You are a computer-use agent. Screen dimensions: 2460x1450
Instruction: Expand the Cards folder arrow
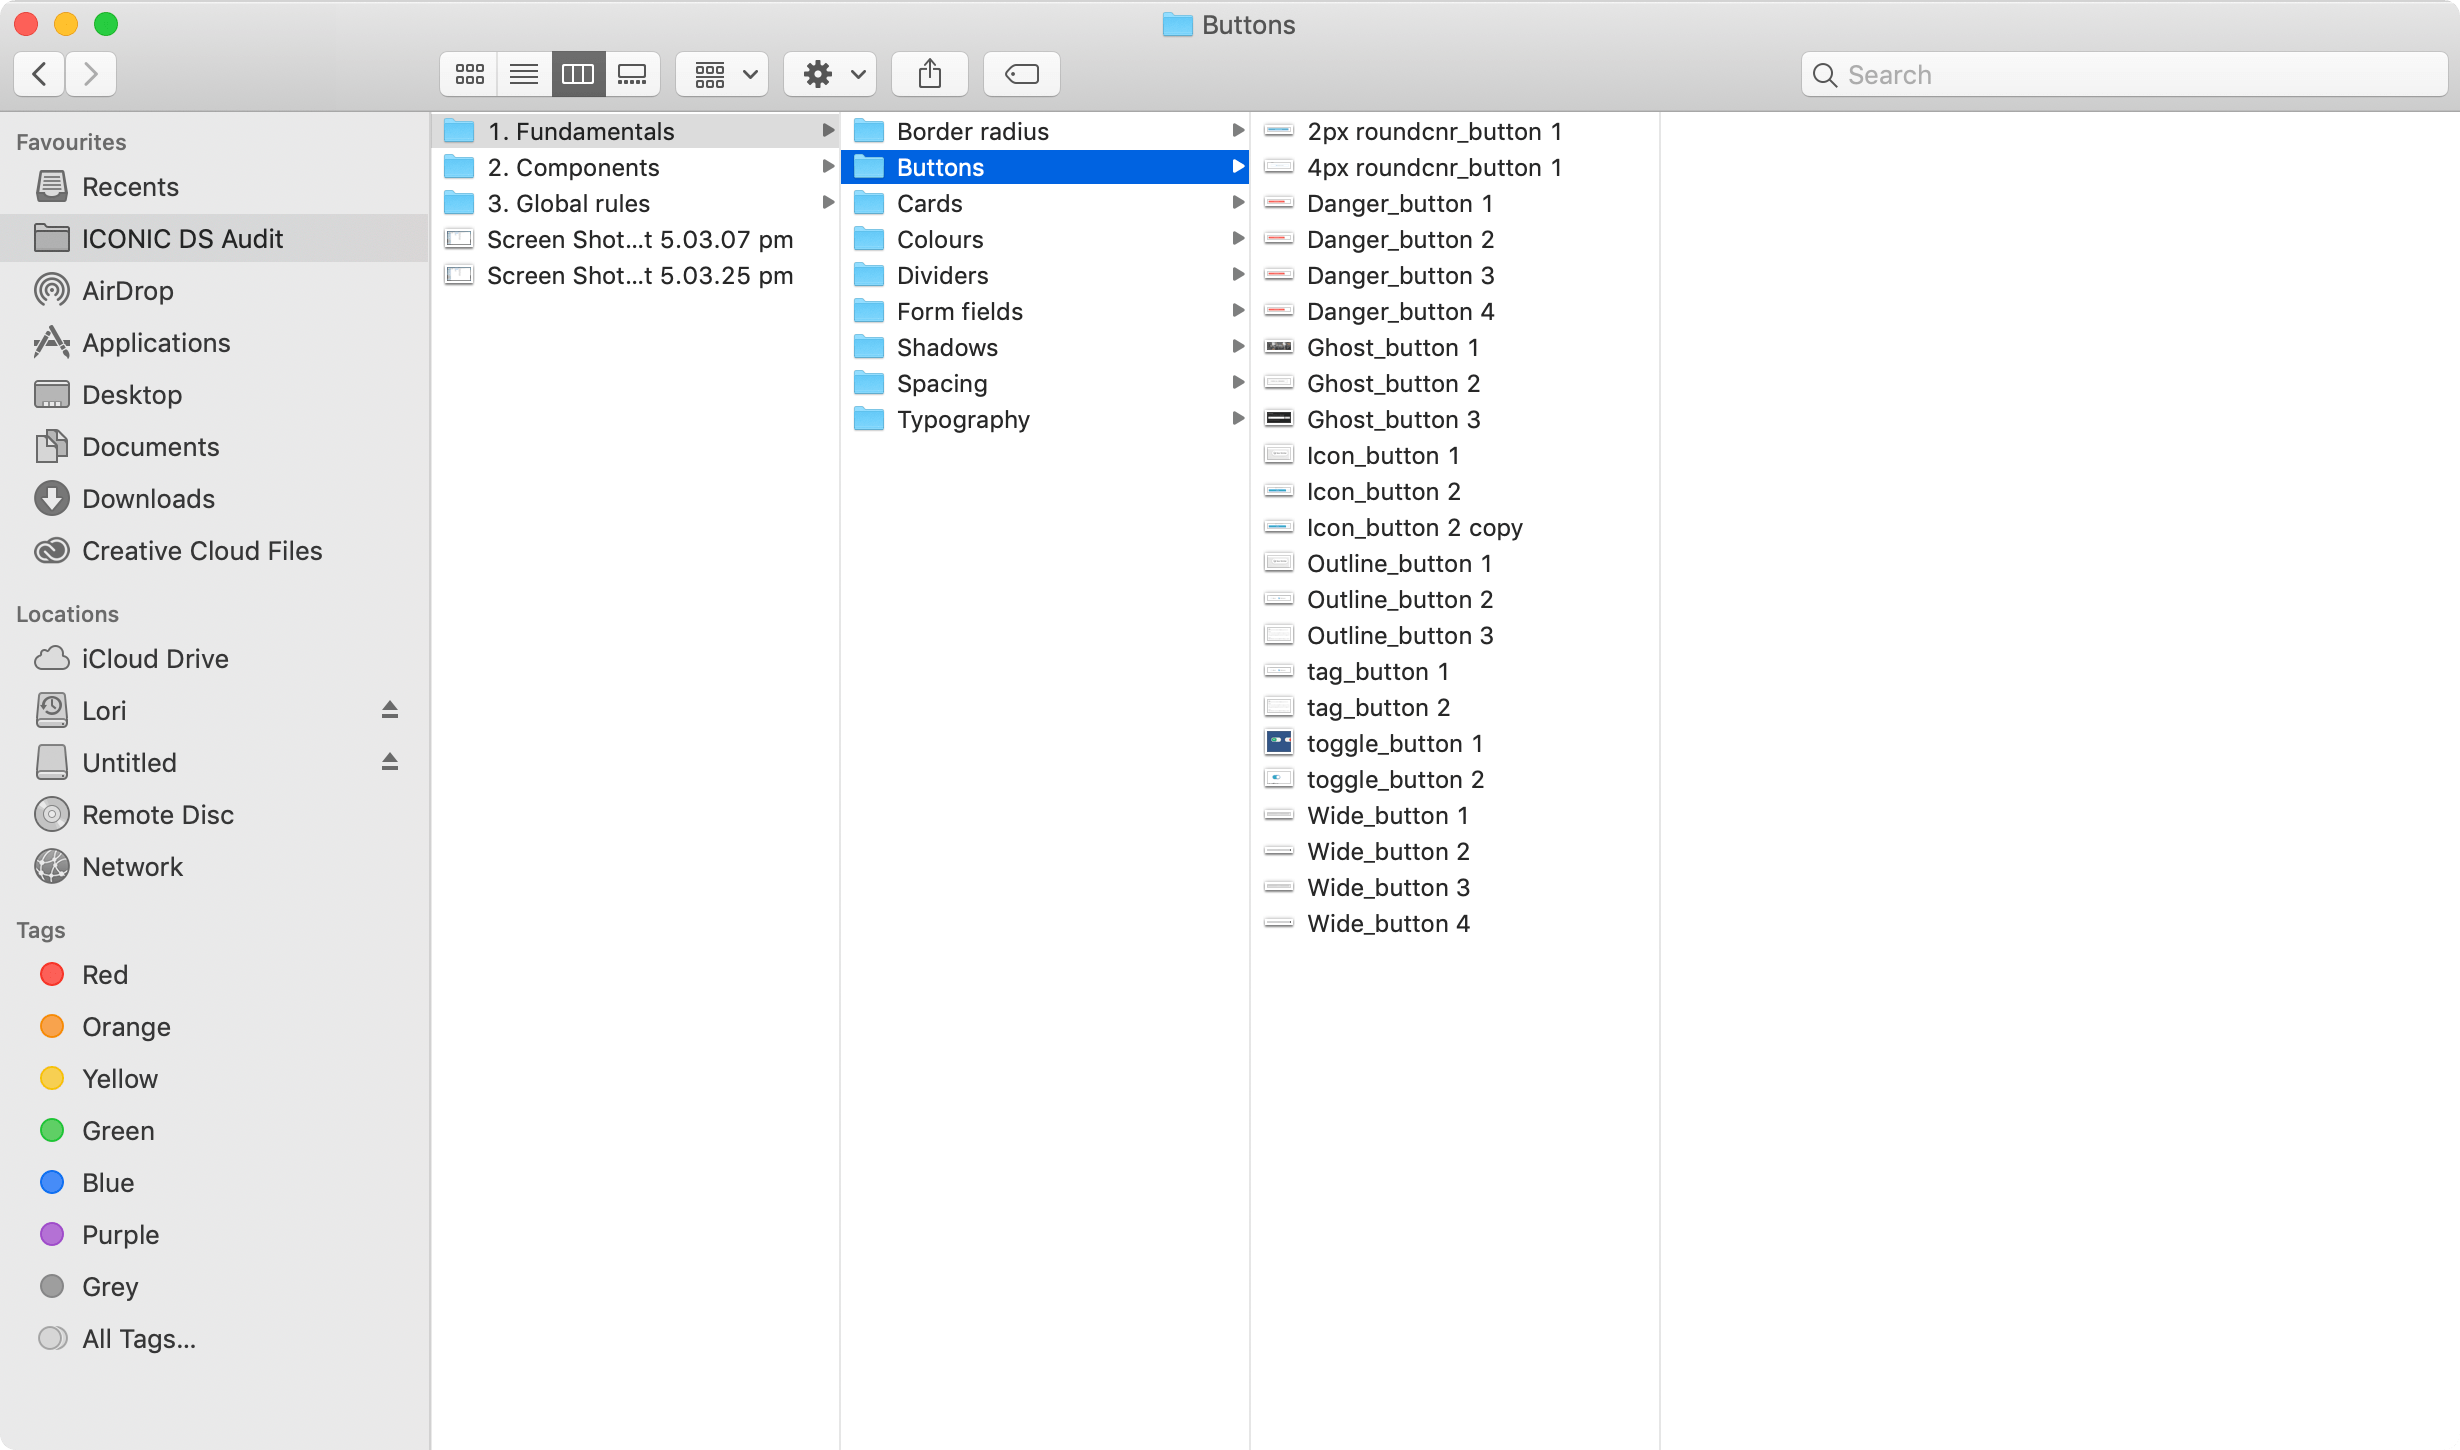point(1238,203)
